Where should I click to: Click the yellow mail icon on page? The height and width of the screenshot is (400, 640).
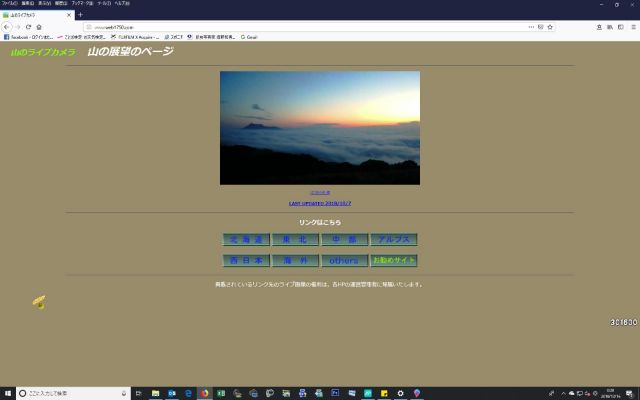(x=38, y=302)
